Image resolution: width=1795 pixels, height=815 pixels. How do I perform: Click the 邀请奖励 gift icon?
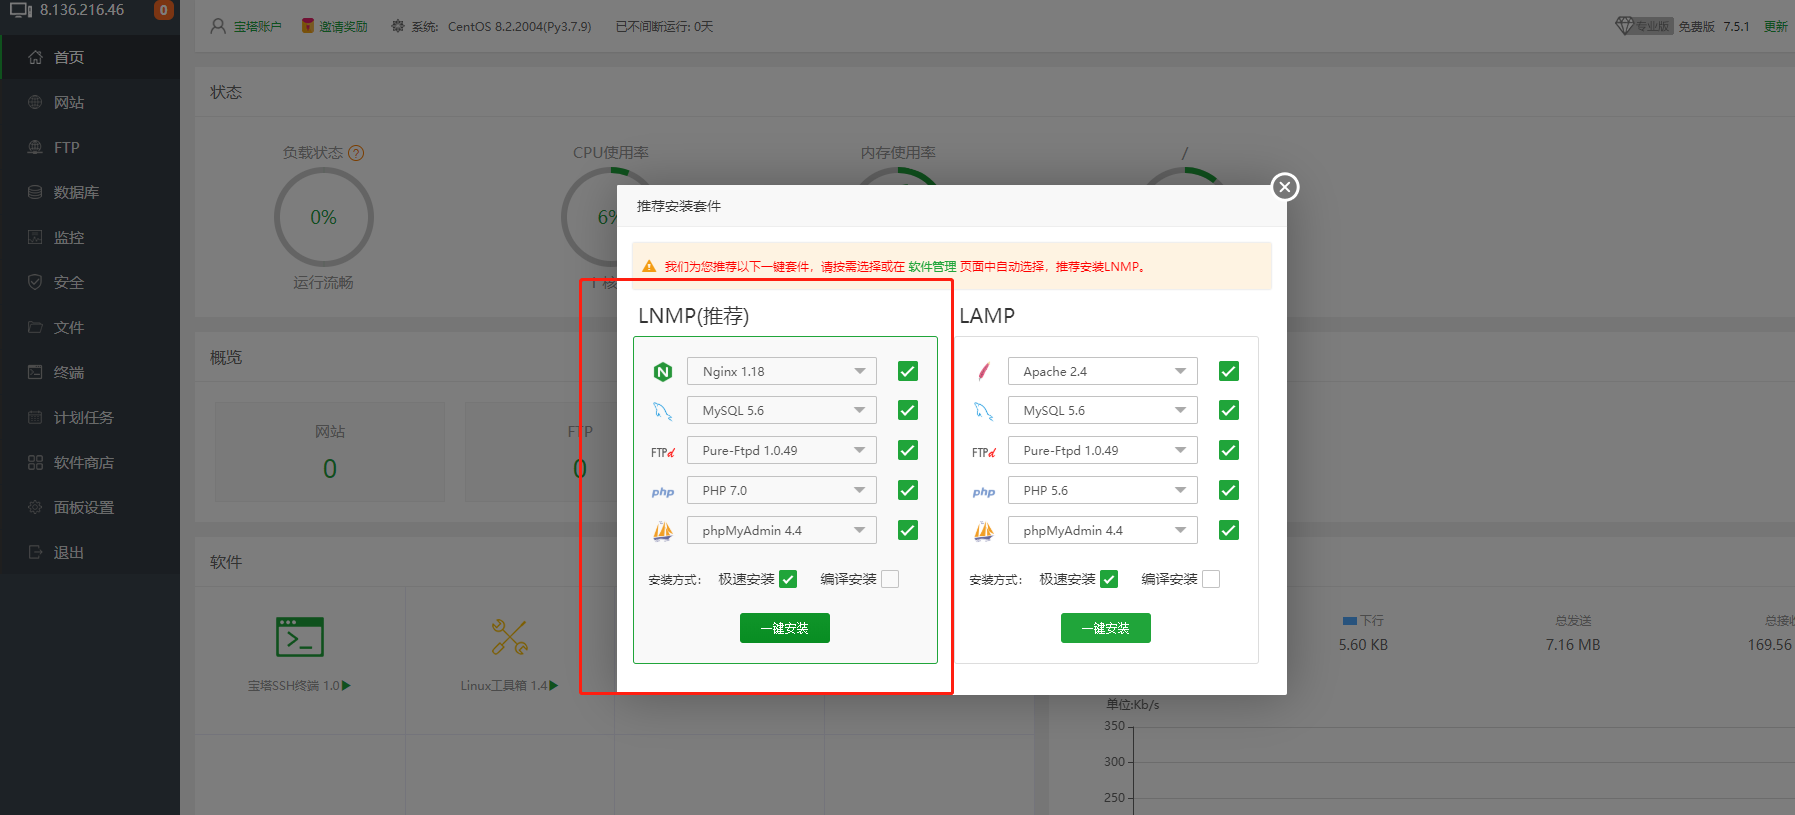pyautogui.click(x=308, y=26)
